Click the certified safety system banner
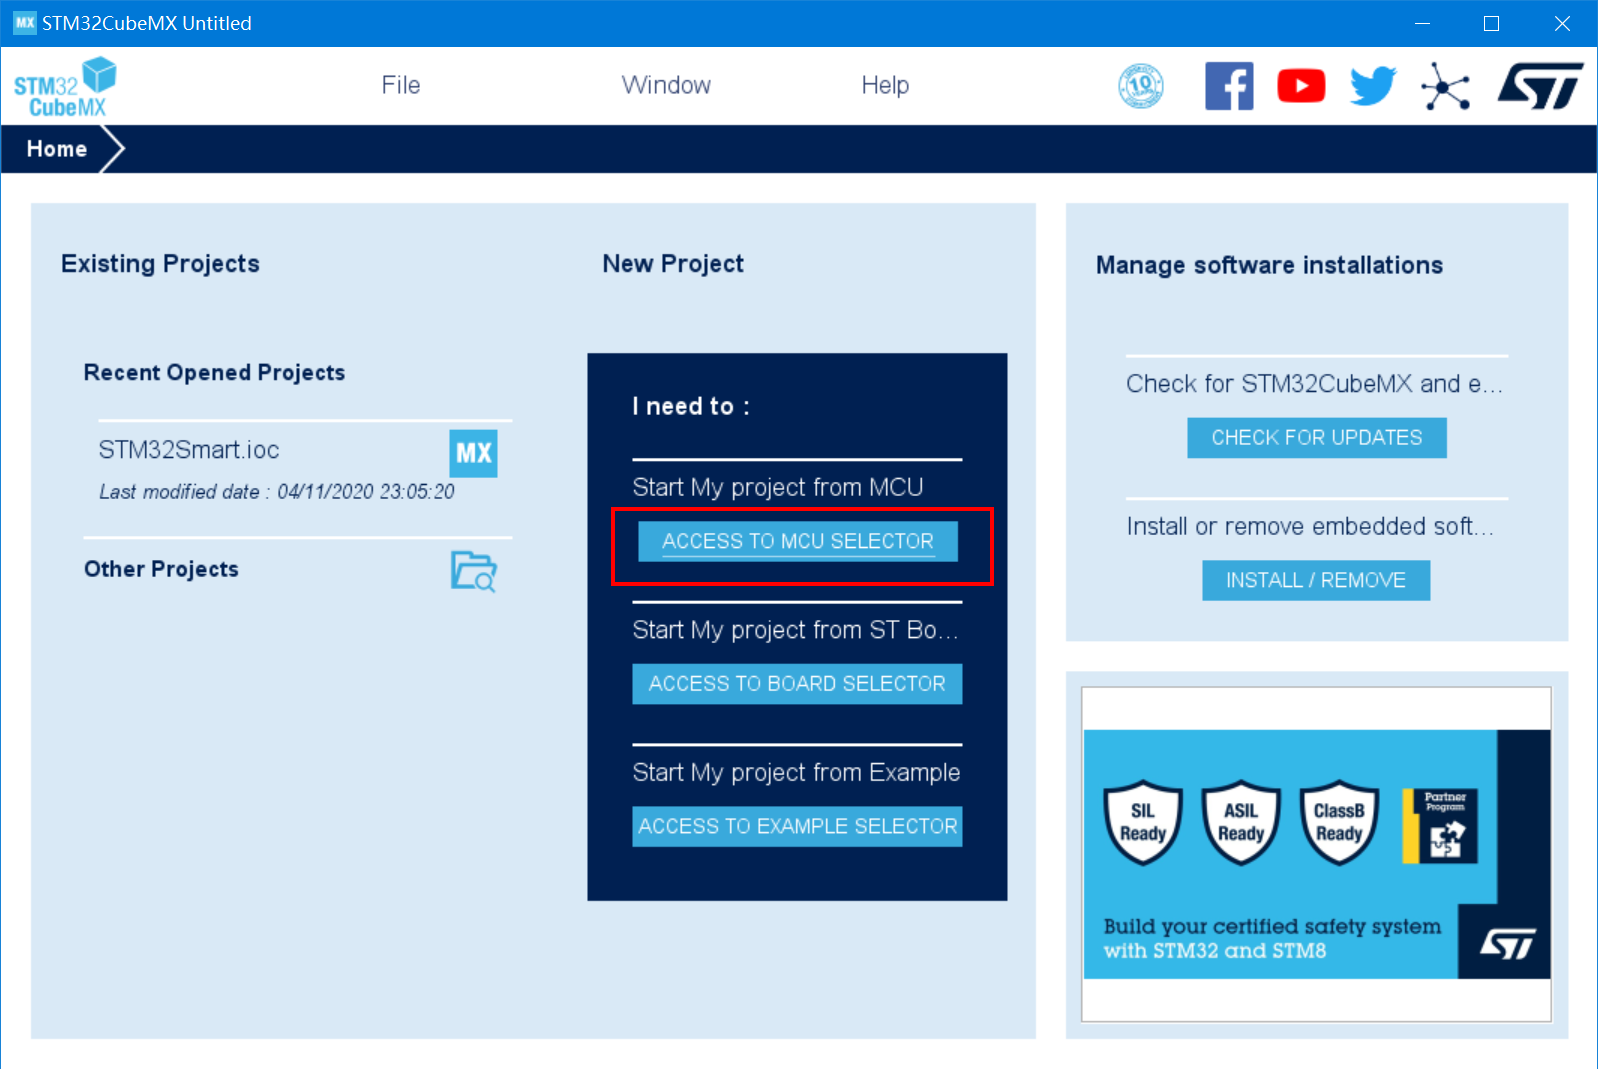The image size is (1598, 1069). click(1317, 854)
